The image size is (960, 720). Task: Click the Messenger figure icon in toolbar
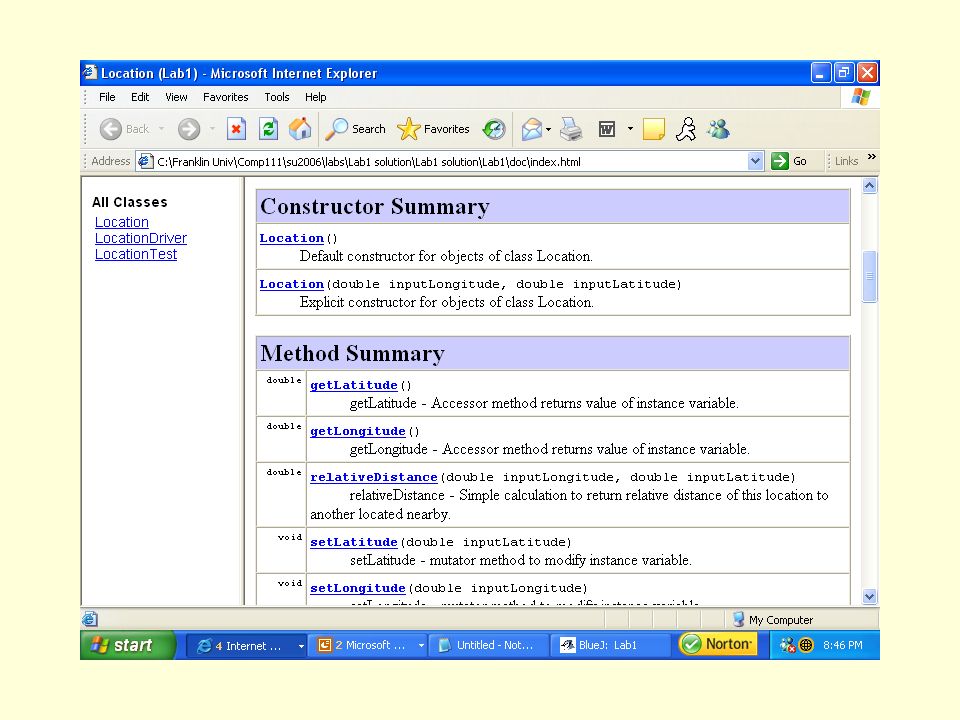point(686,129)
